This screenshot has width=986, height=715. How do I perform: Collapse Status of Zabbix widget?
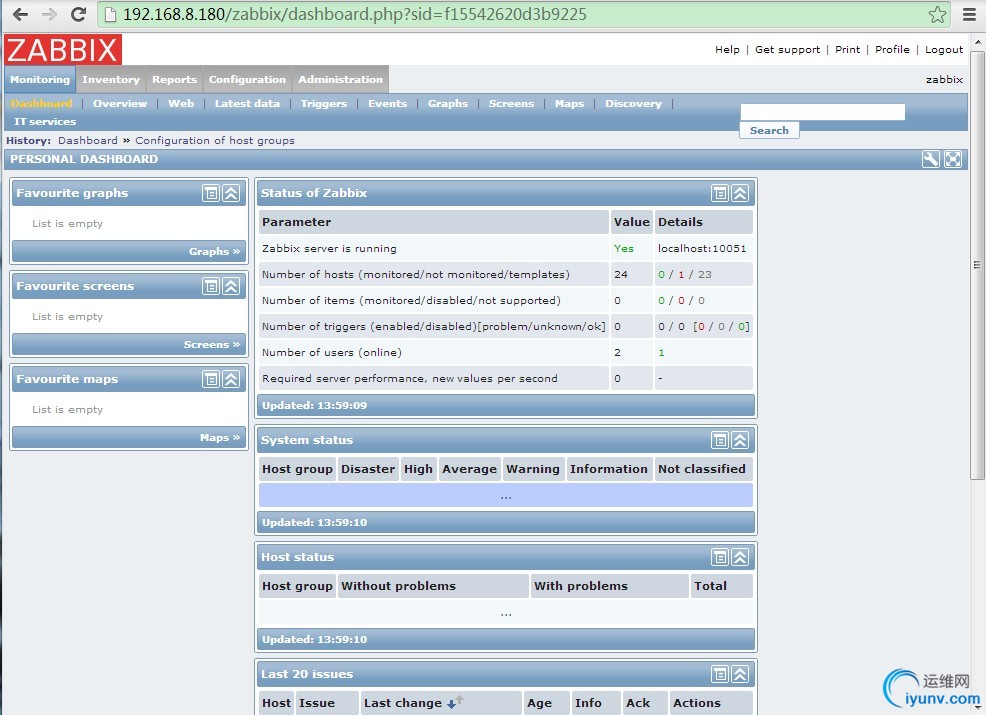pyautogui.click(x=740, y=193)
